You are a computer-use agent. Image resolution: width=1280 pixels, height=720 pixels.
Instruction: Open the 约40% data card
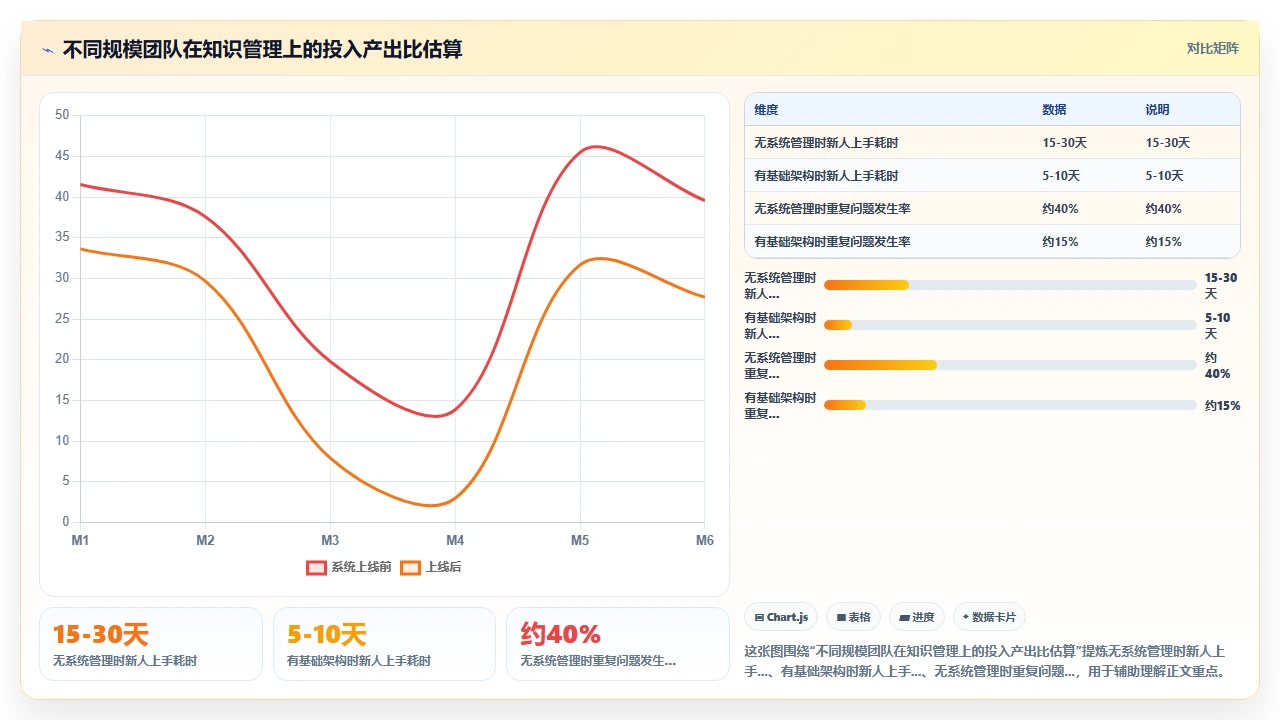click(618, 644)
